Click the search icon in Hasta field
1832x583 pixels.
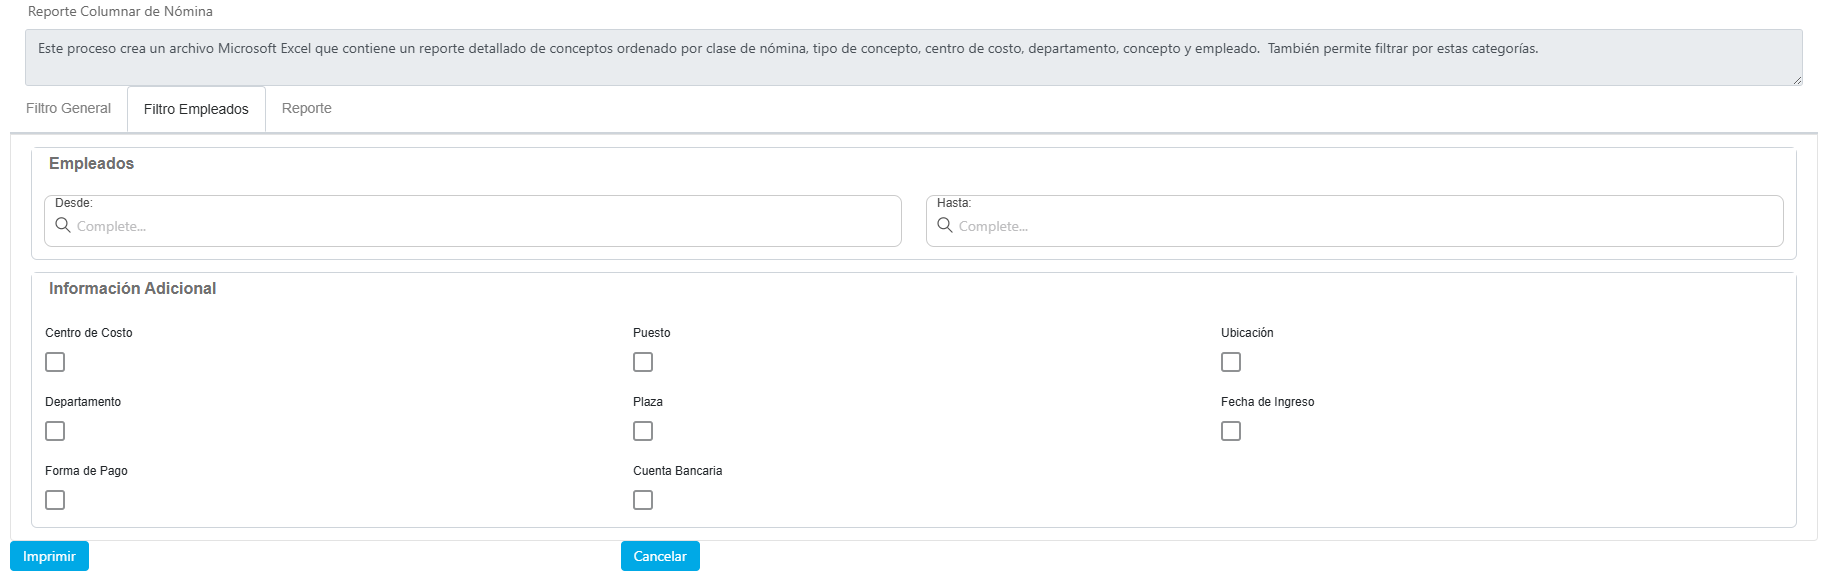coord(945,225)
